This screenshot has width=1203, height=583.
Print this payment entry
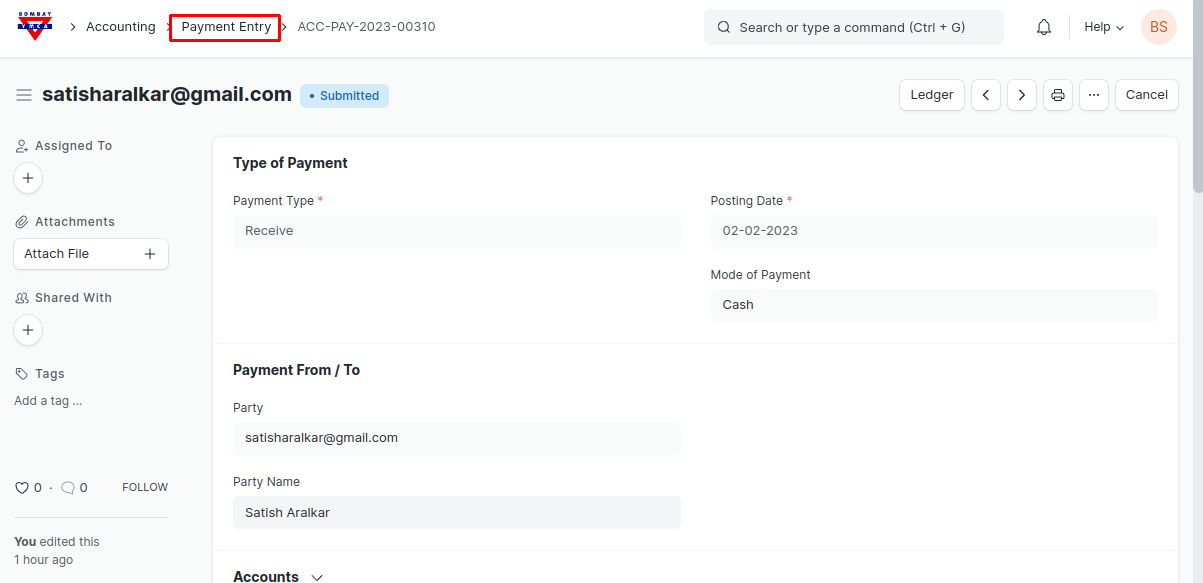pyautogui.click(x=1057, y=95)
